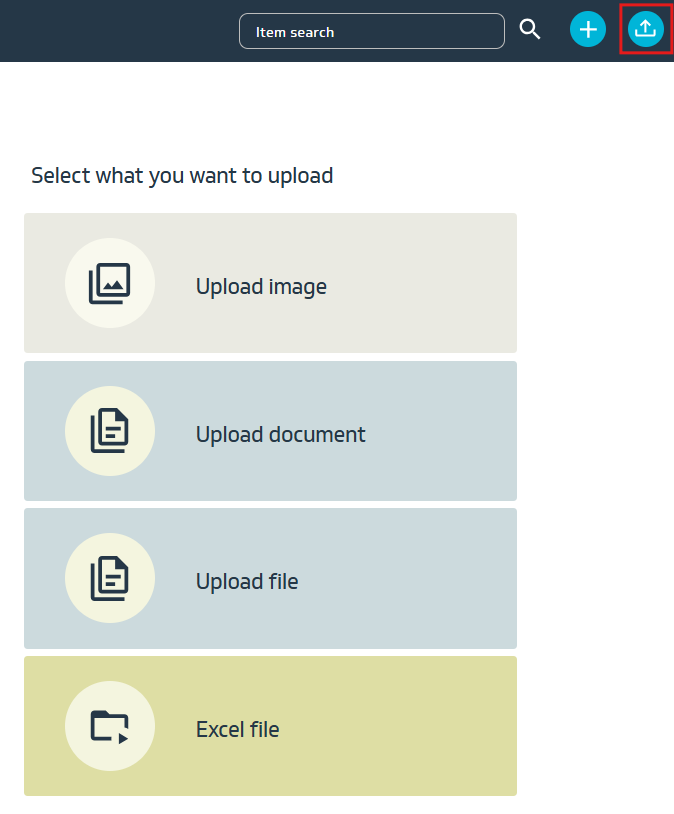
Task: Click the Upload file pages icon
Action: 110,579
